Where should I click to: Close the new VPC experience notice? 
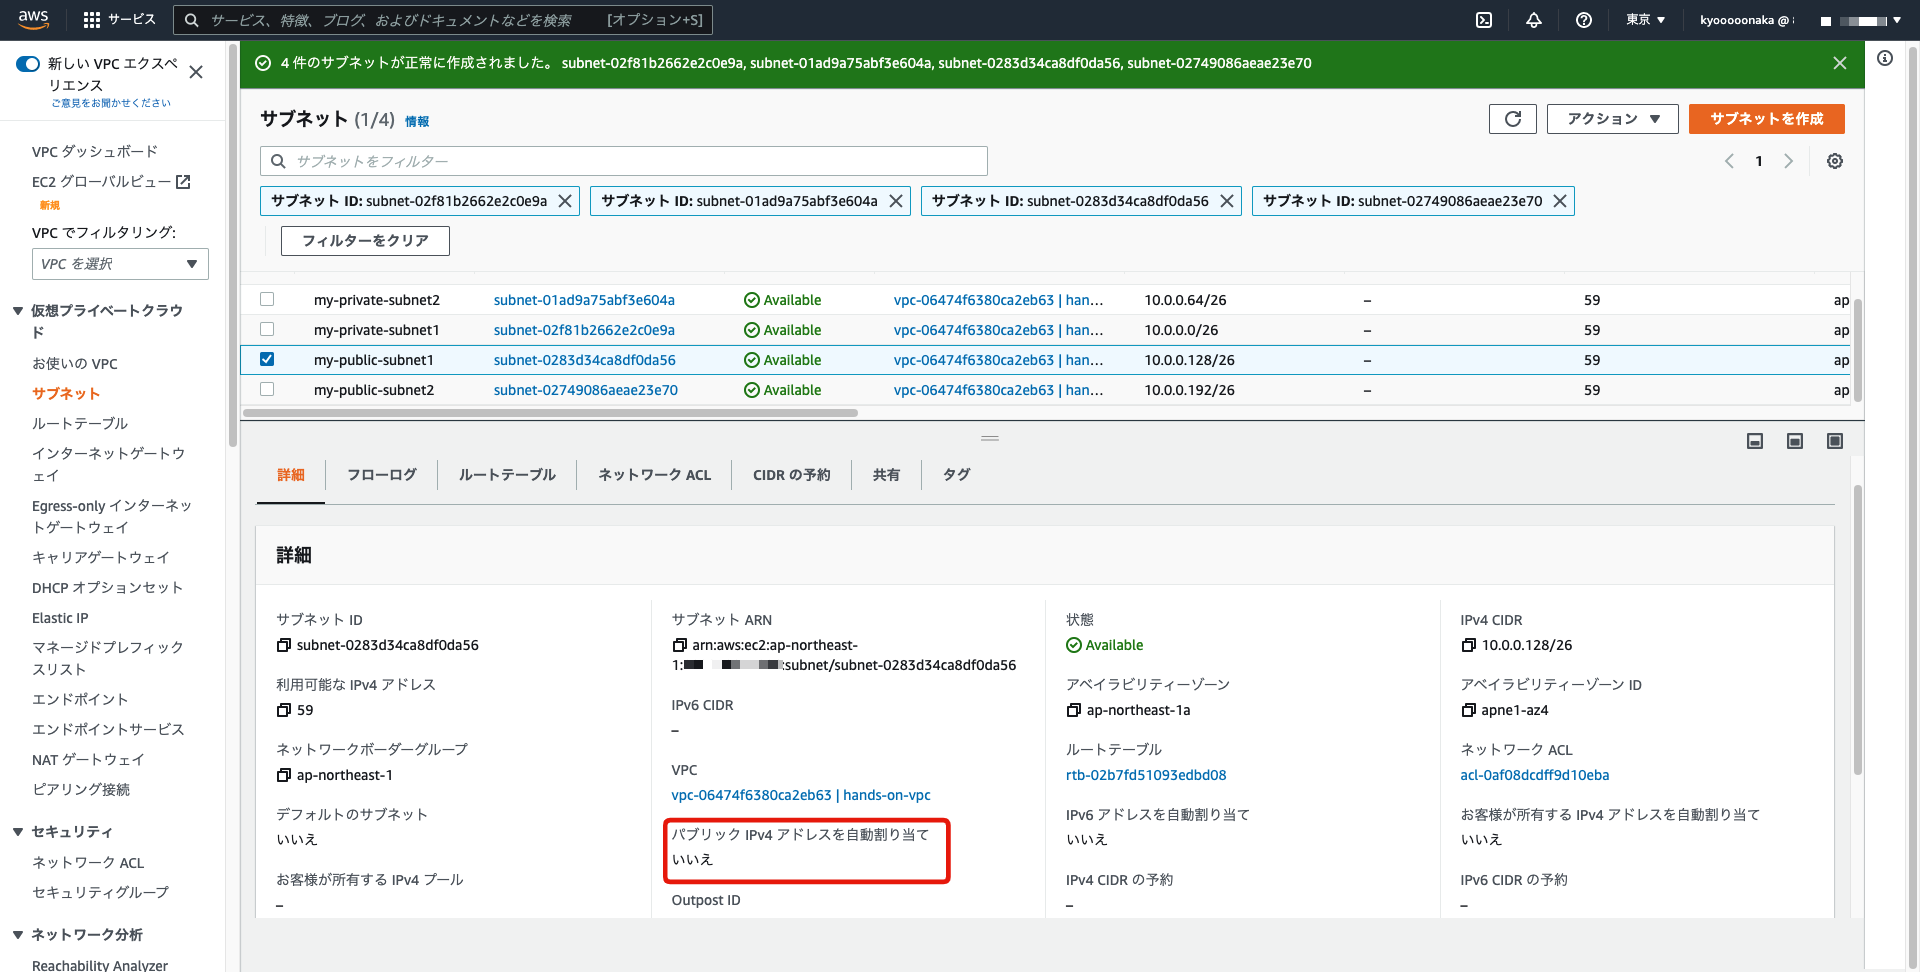[x=196, y=72]
